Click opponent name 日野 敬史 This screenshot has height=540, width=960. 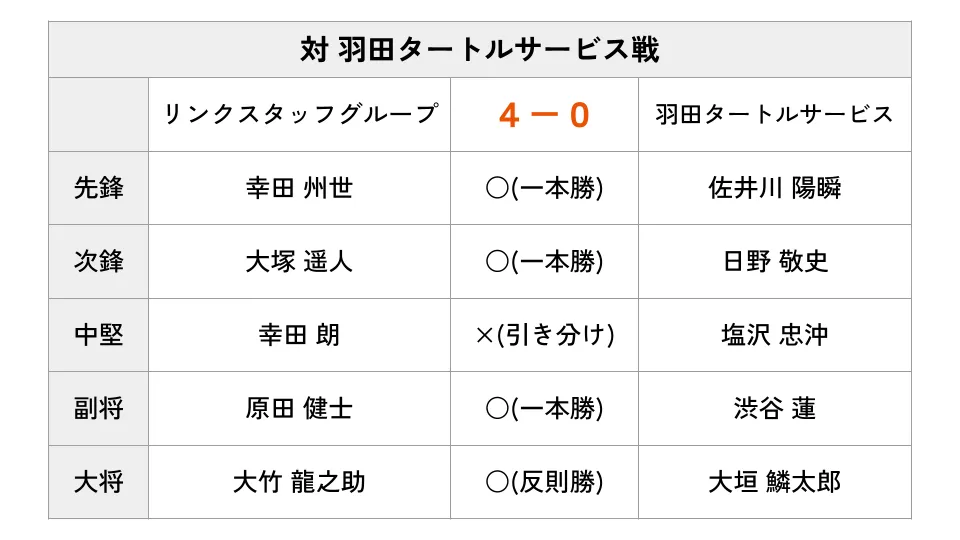(x=774, y=261)
